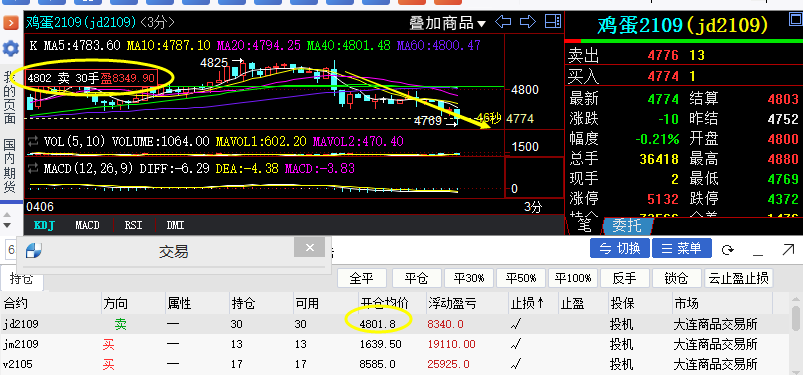Go to previous contract with left arrow
This screenshot has width=803, height=375.
(503, 22)
